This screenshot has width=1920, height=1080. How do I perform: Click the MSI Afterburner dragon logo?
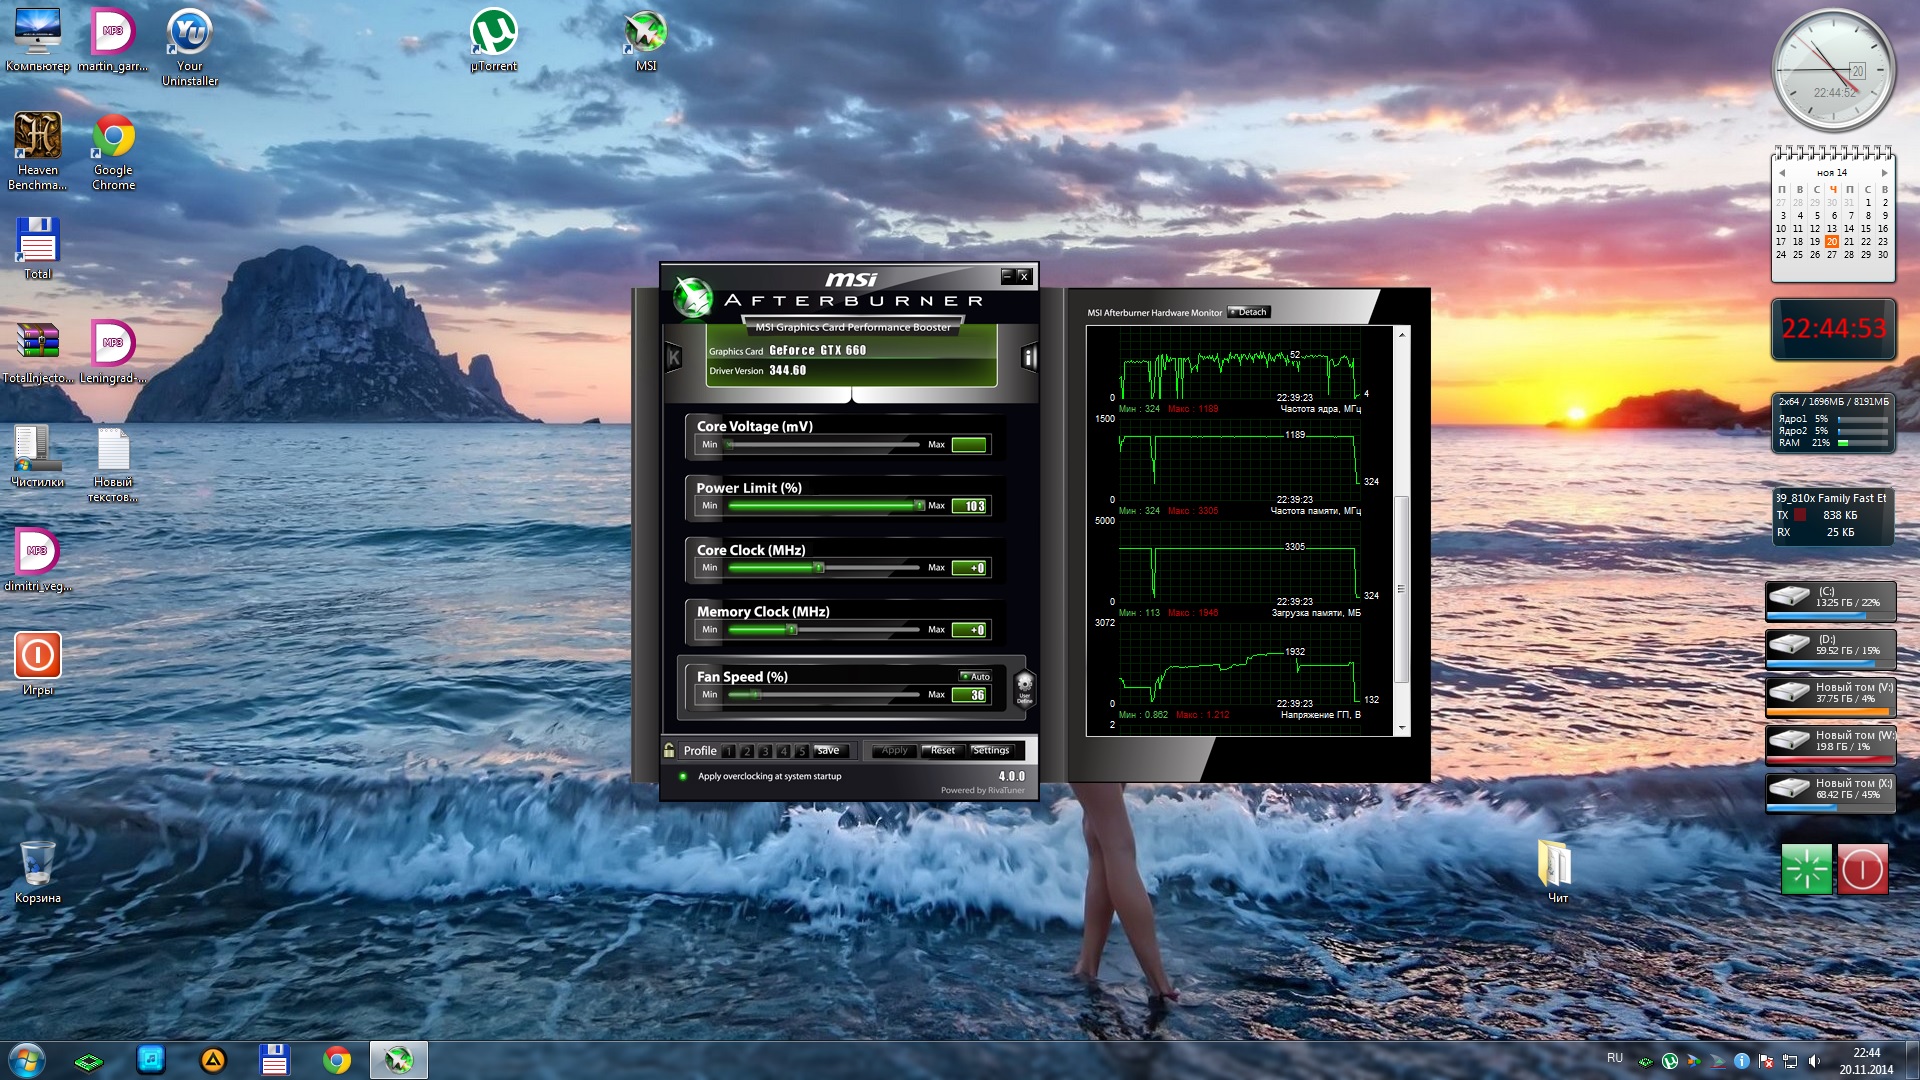pos(692,297)
